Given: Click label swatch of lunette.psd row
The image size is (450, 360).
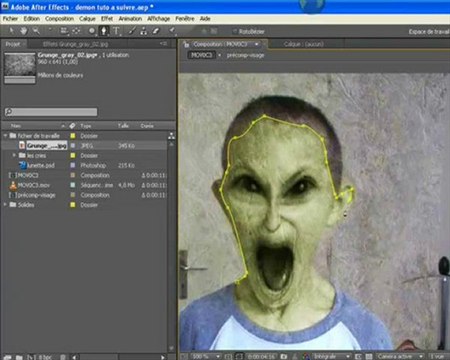Looking at the screenshot, I should coord(73,165).
